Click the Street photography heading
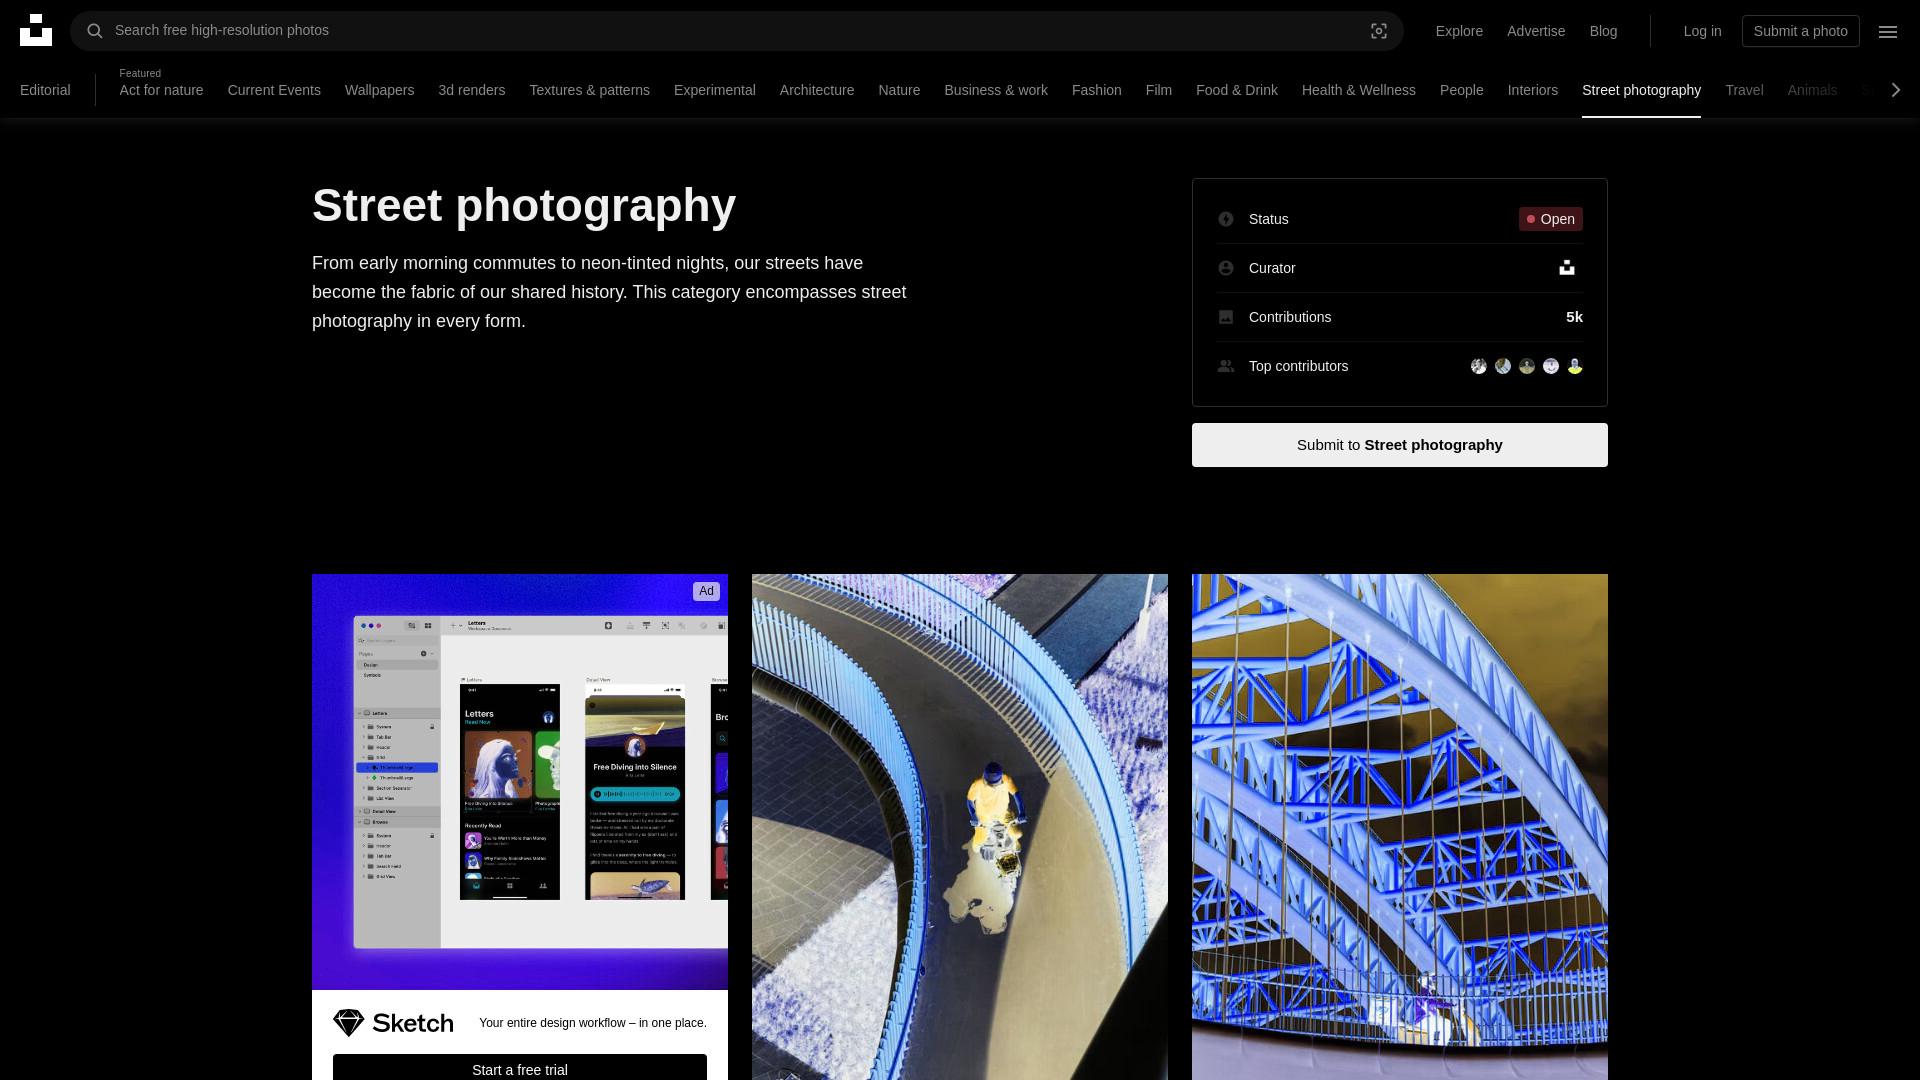Image resolution: width=1920 pixels, height=1080 pixels. coord(524,205)
